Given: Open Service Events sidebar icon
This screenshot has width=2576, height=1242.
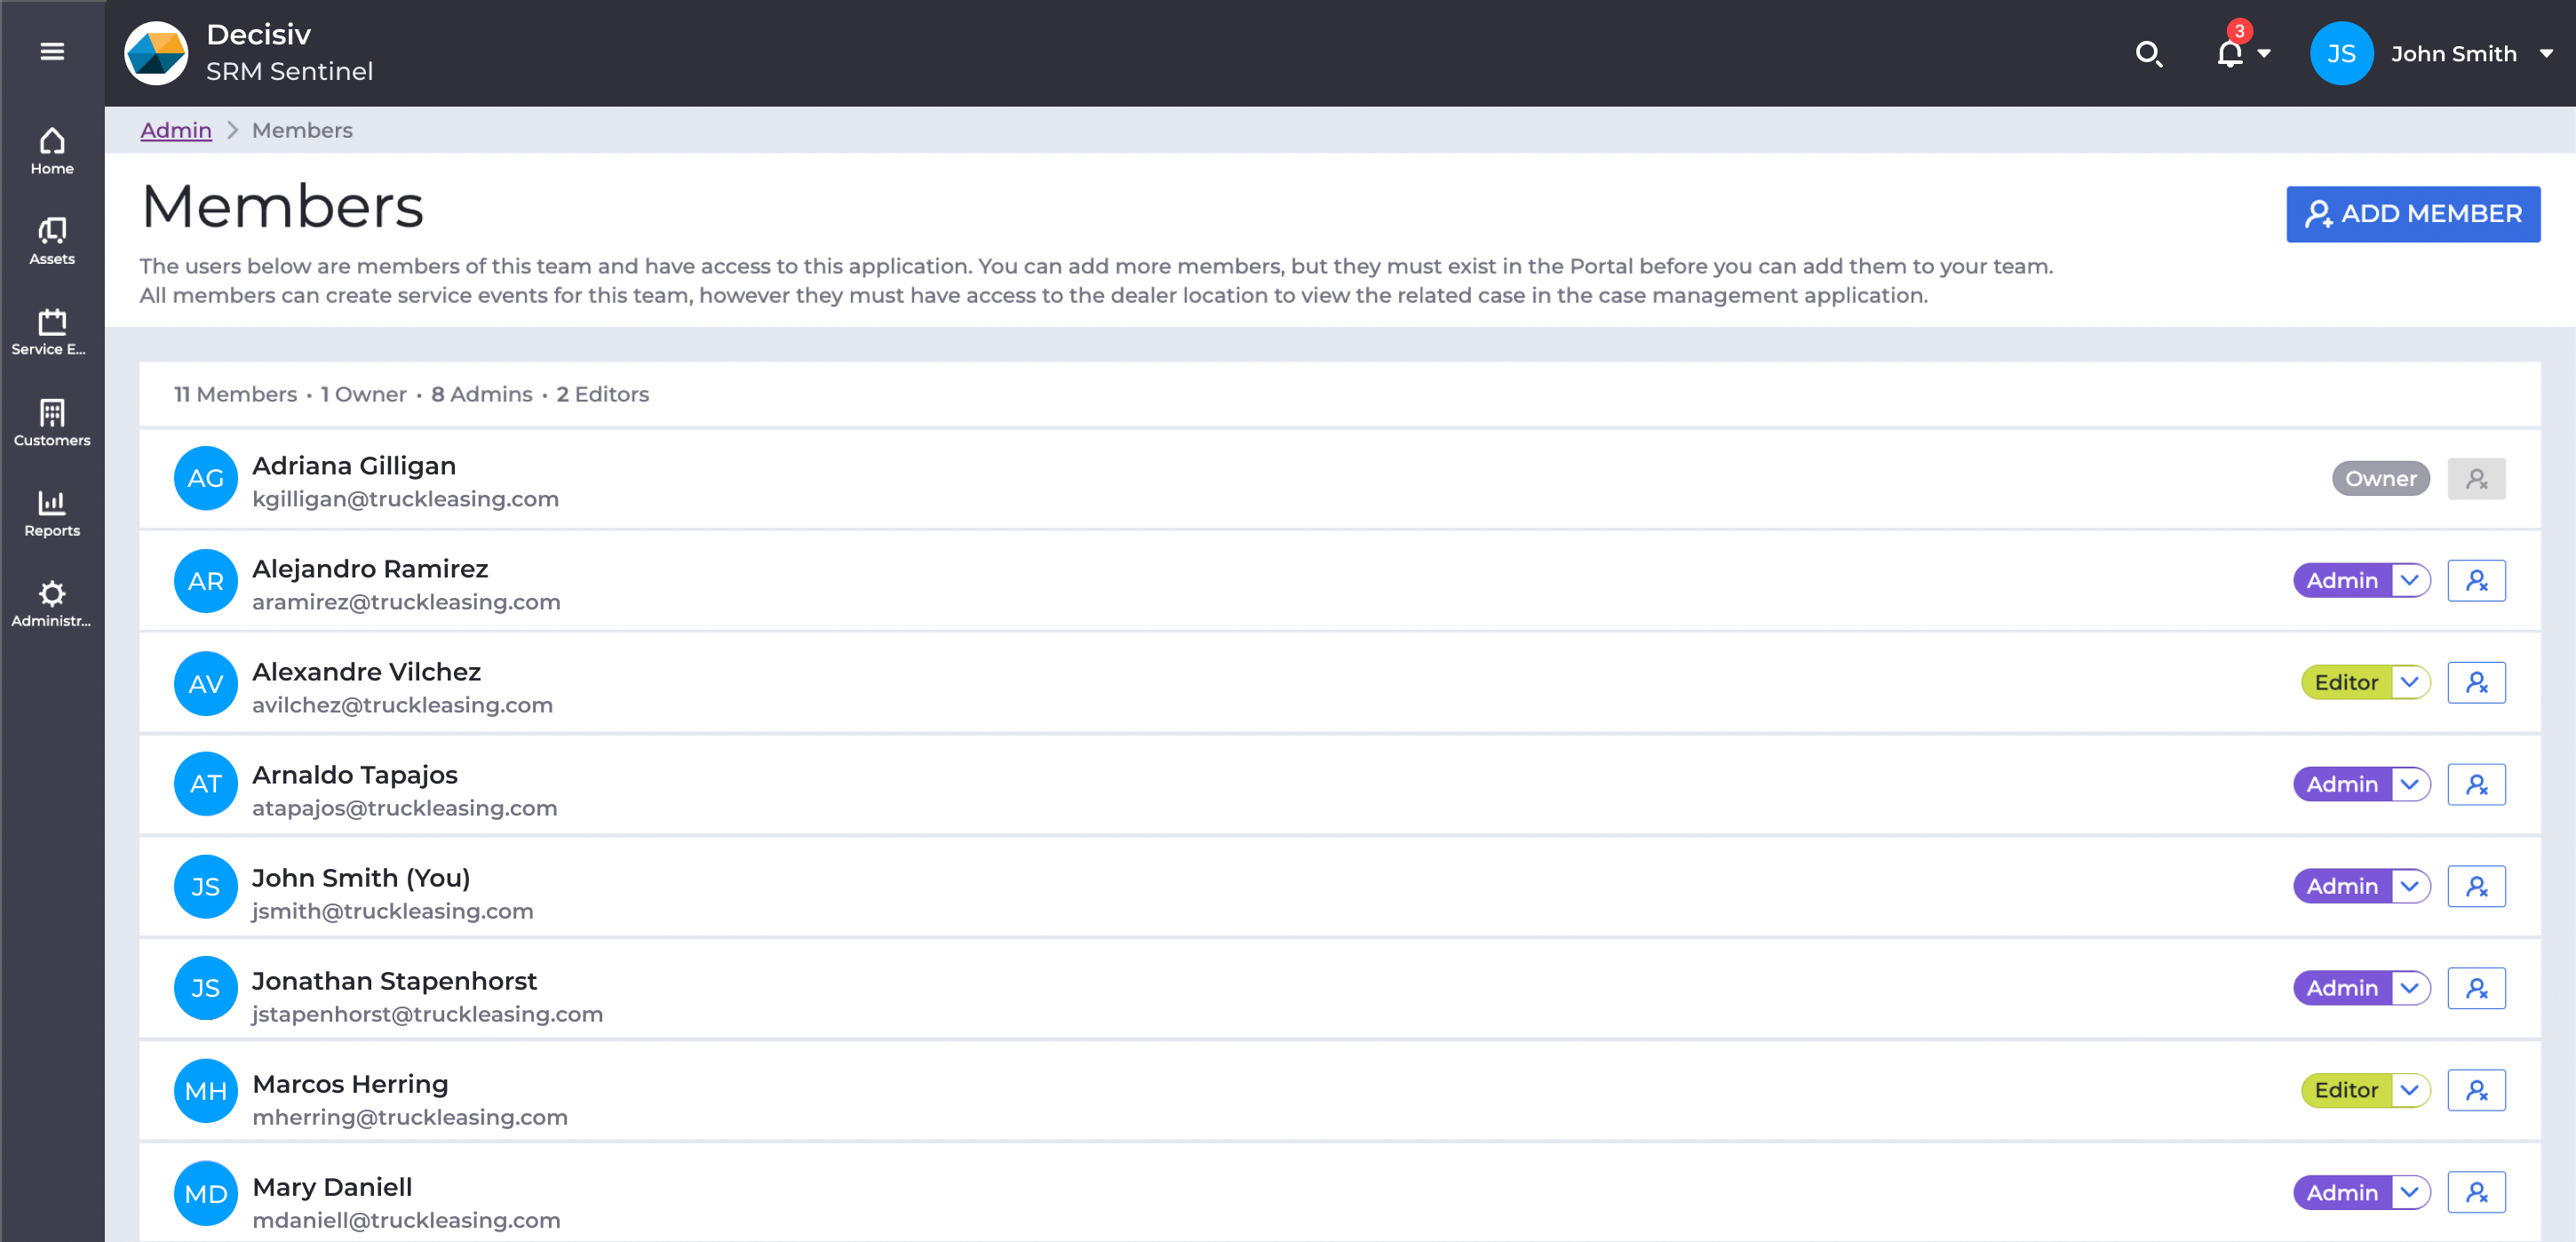Looking at the screenshot, I should (52, 331).
